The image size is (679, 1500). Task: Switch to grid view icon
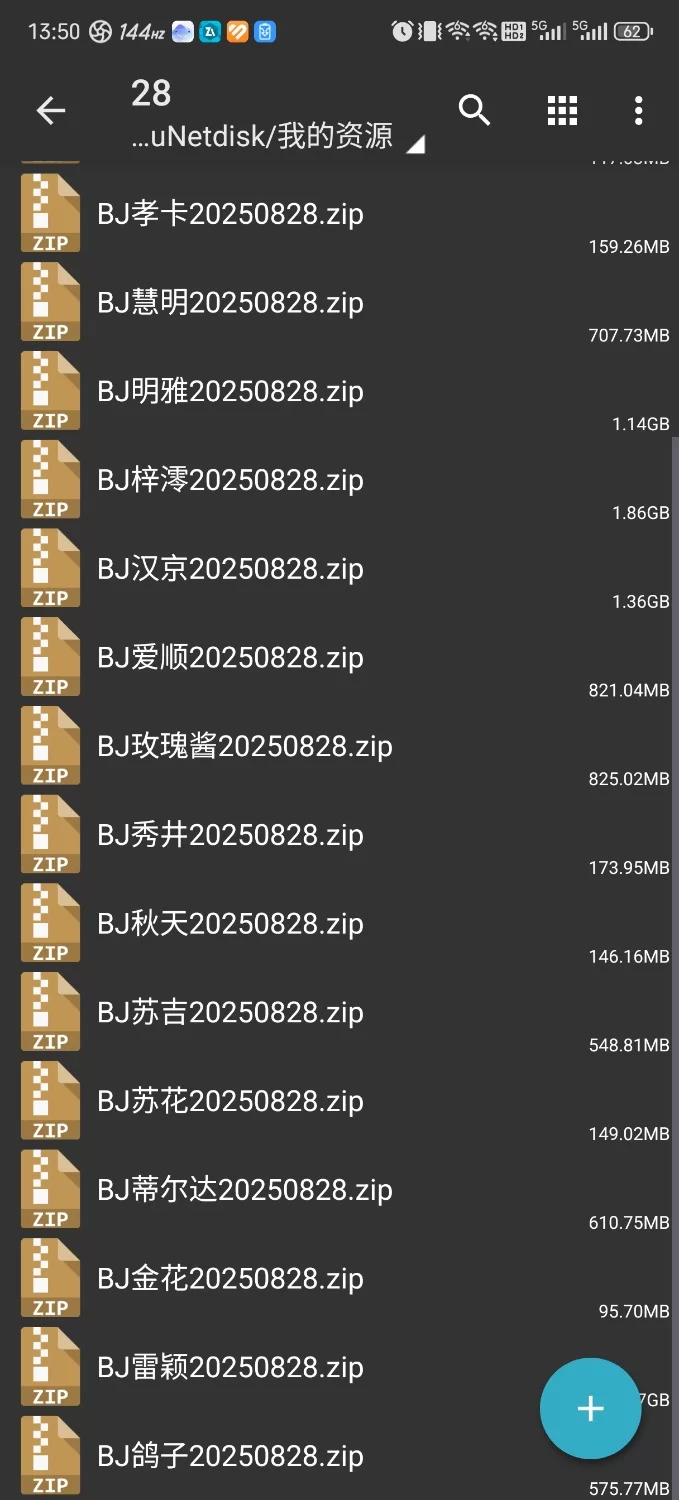click(562, 111)
